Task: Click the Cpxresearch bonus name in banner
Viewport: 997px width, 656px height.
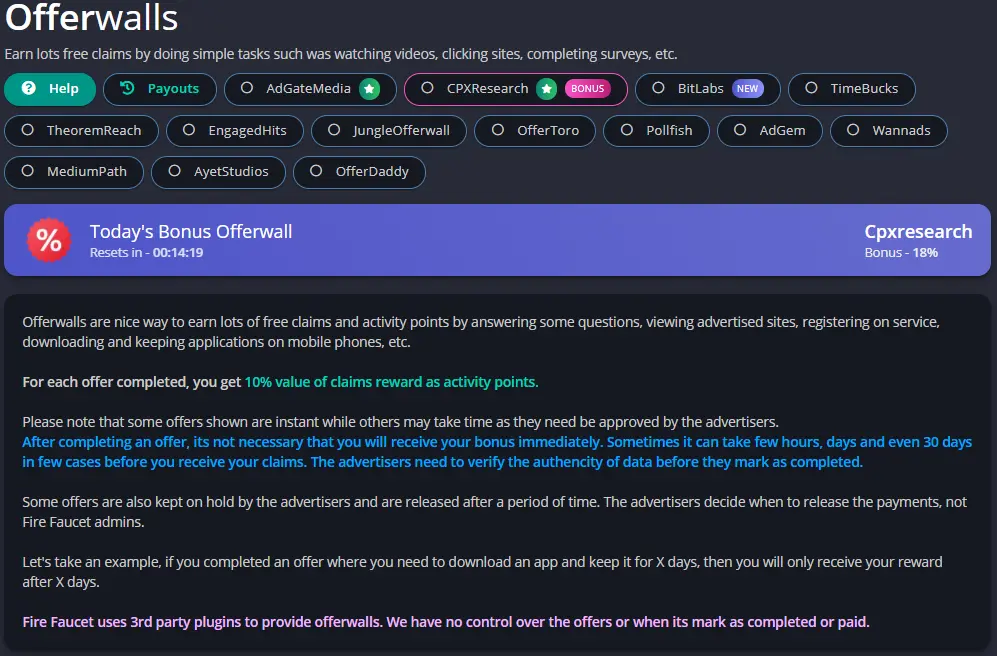Action: point(918,231)
